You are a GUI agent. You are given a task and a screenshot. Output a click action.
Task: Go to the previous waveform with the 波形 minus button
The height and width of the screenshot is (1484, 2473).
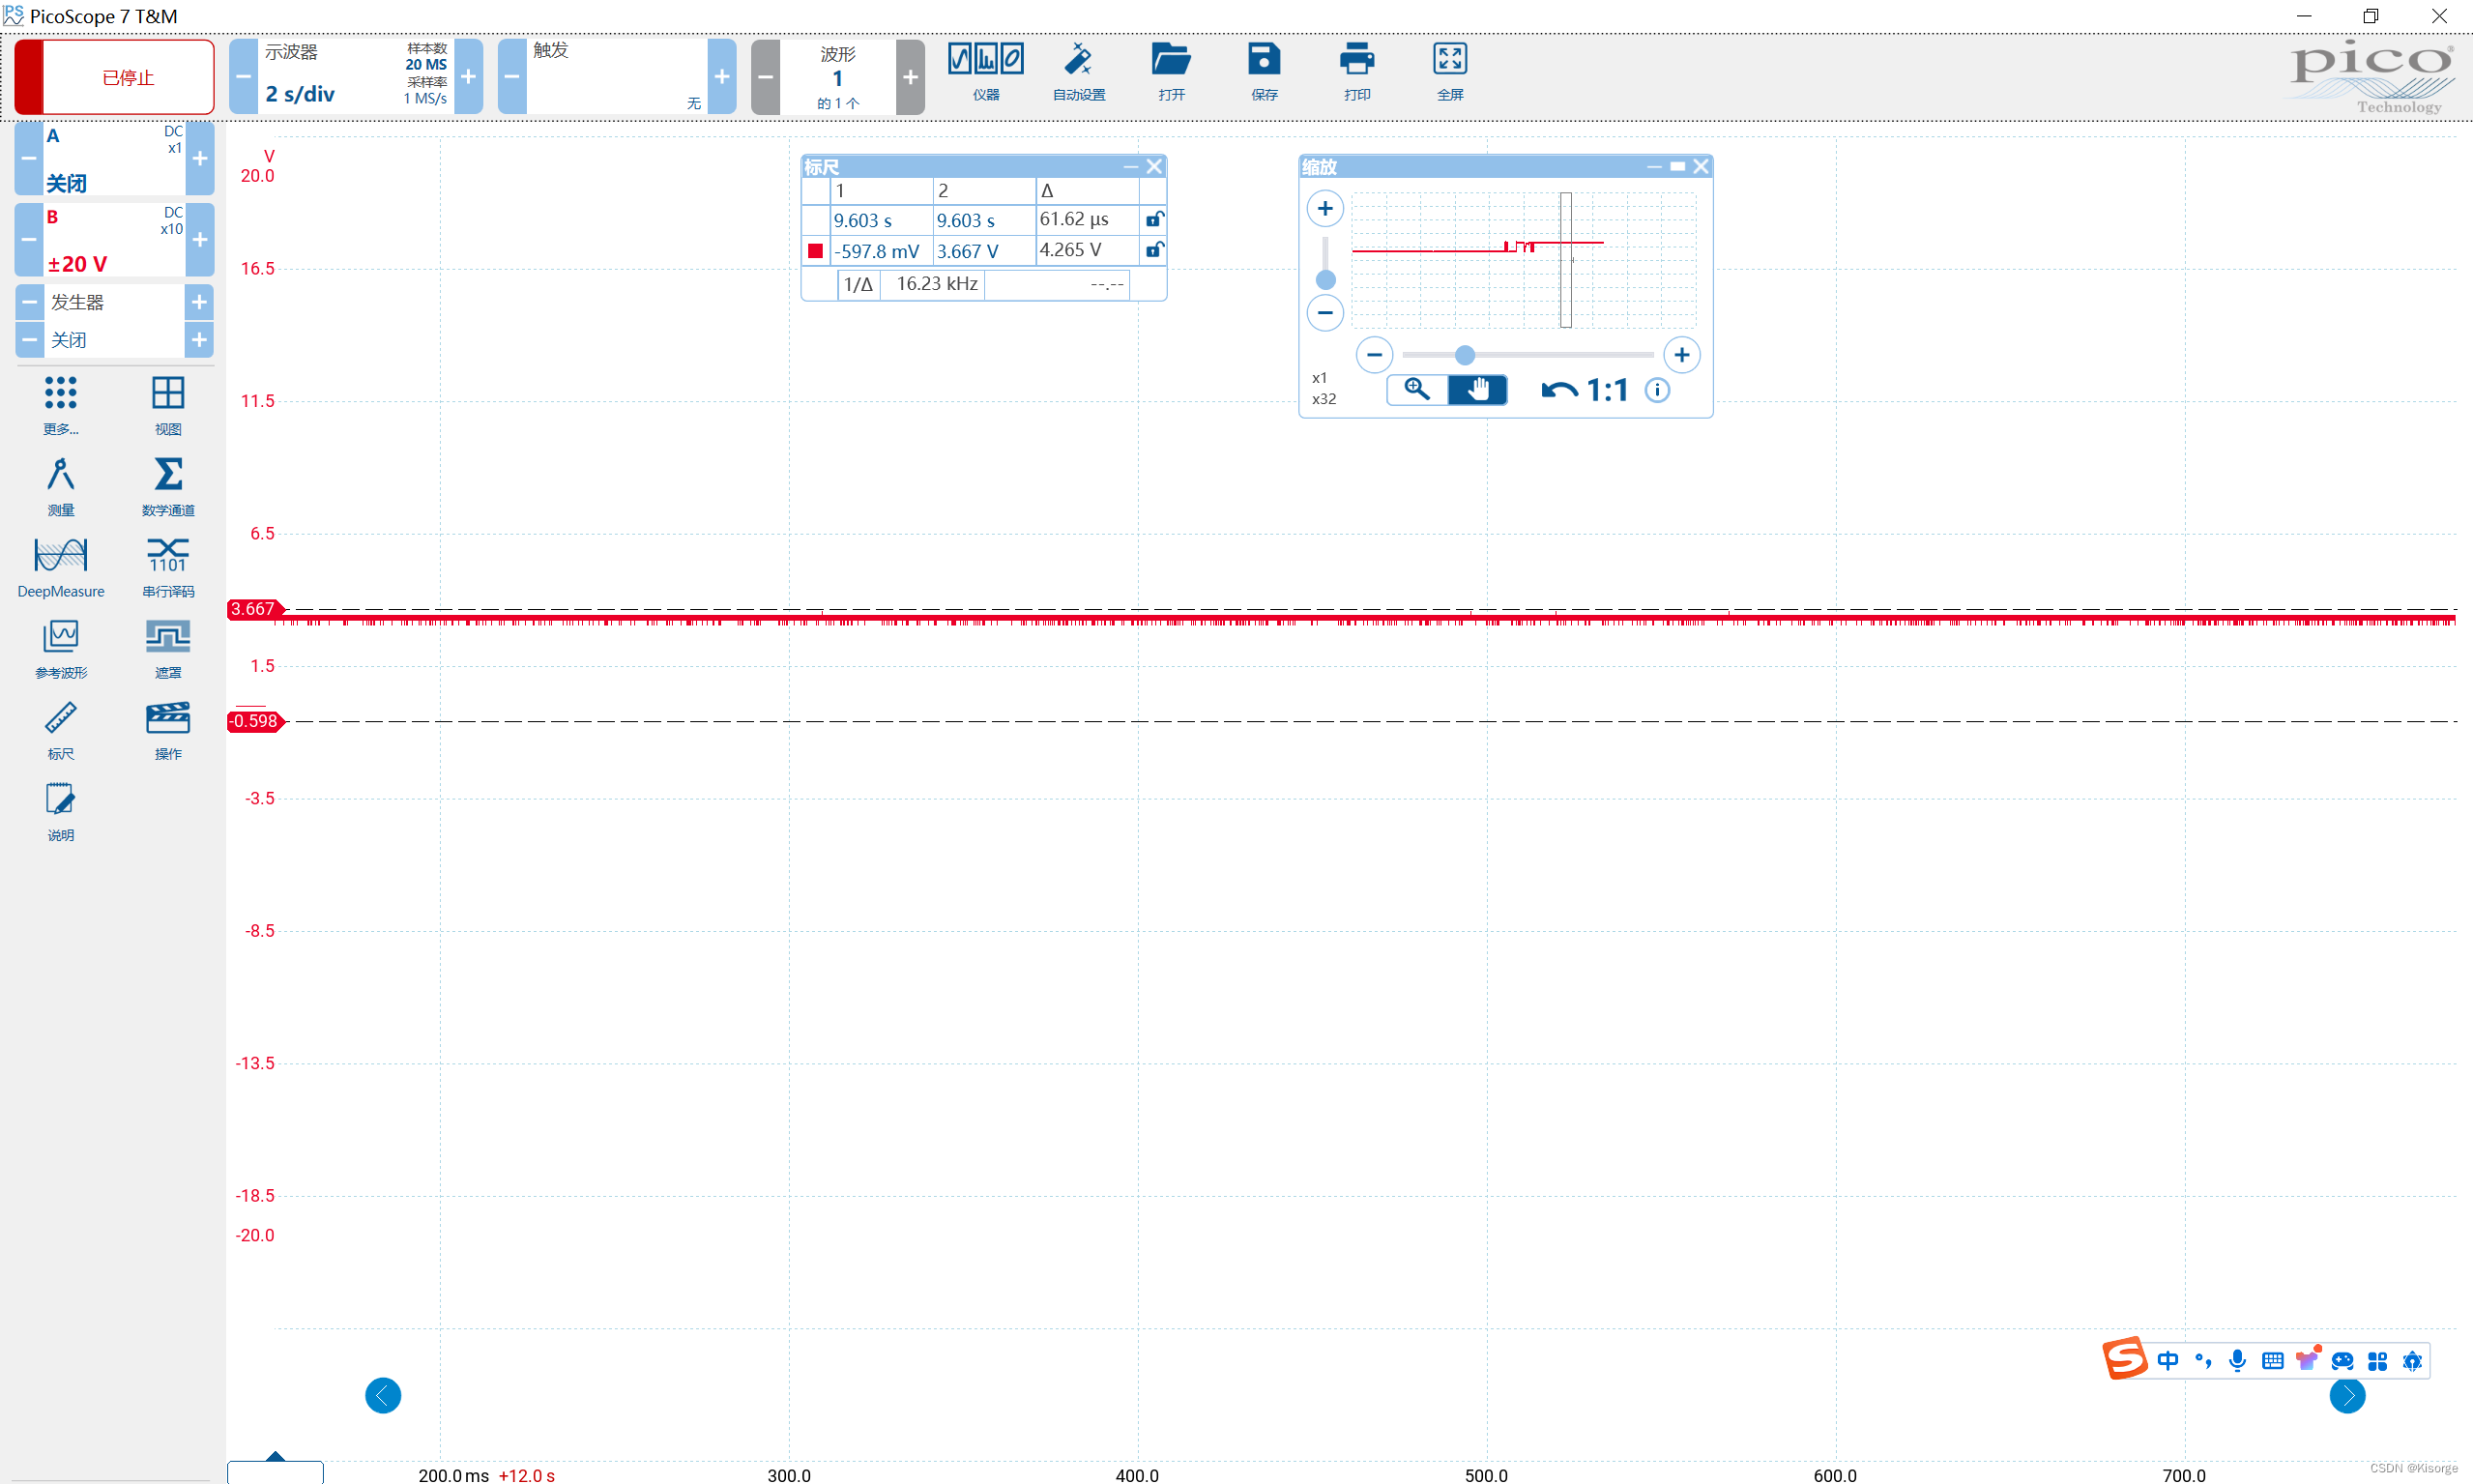[765, 77]
